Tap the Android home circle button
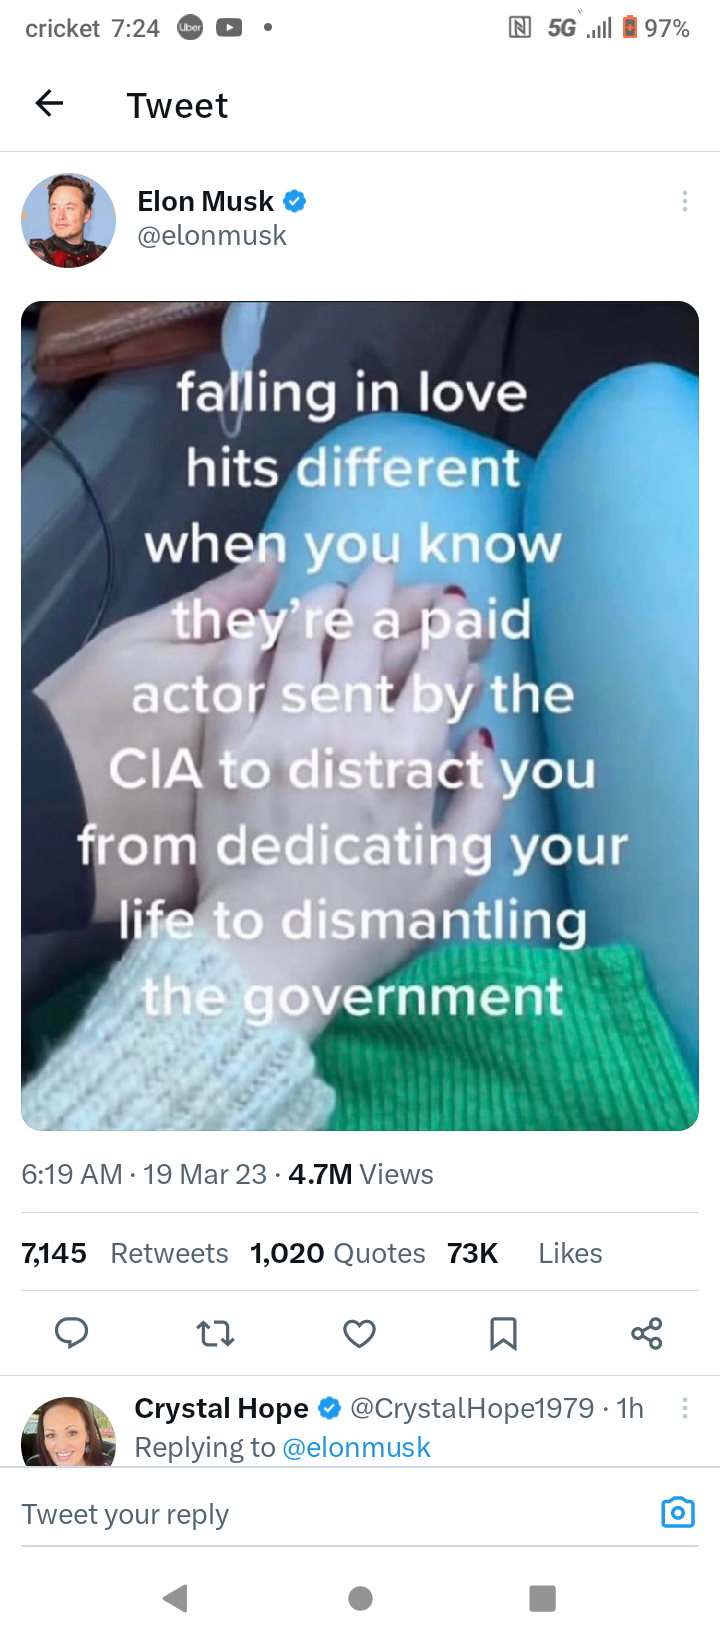Image resolution: width=720 pixels, height=1640 pixels. (361, 1598)
